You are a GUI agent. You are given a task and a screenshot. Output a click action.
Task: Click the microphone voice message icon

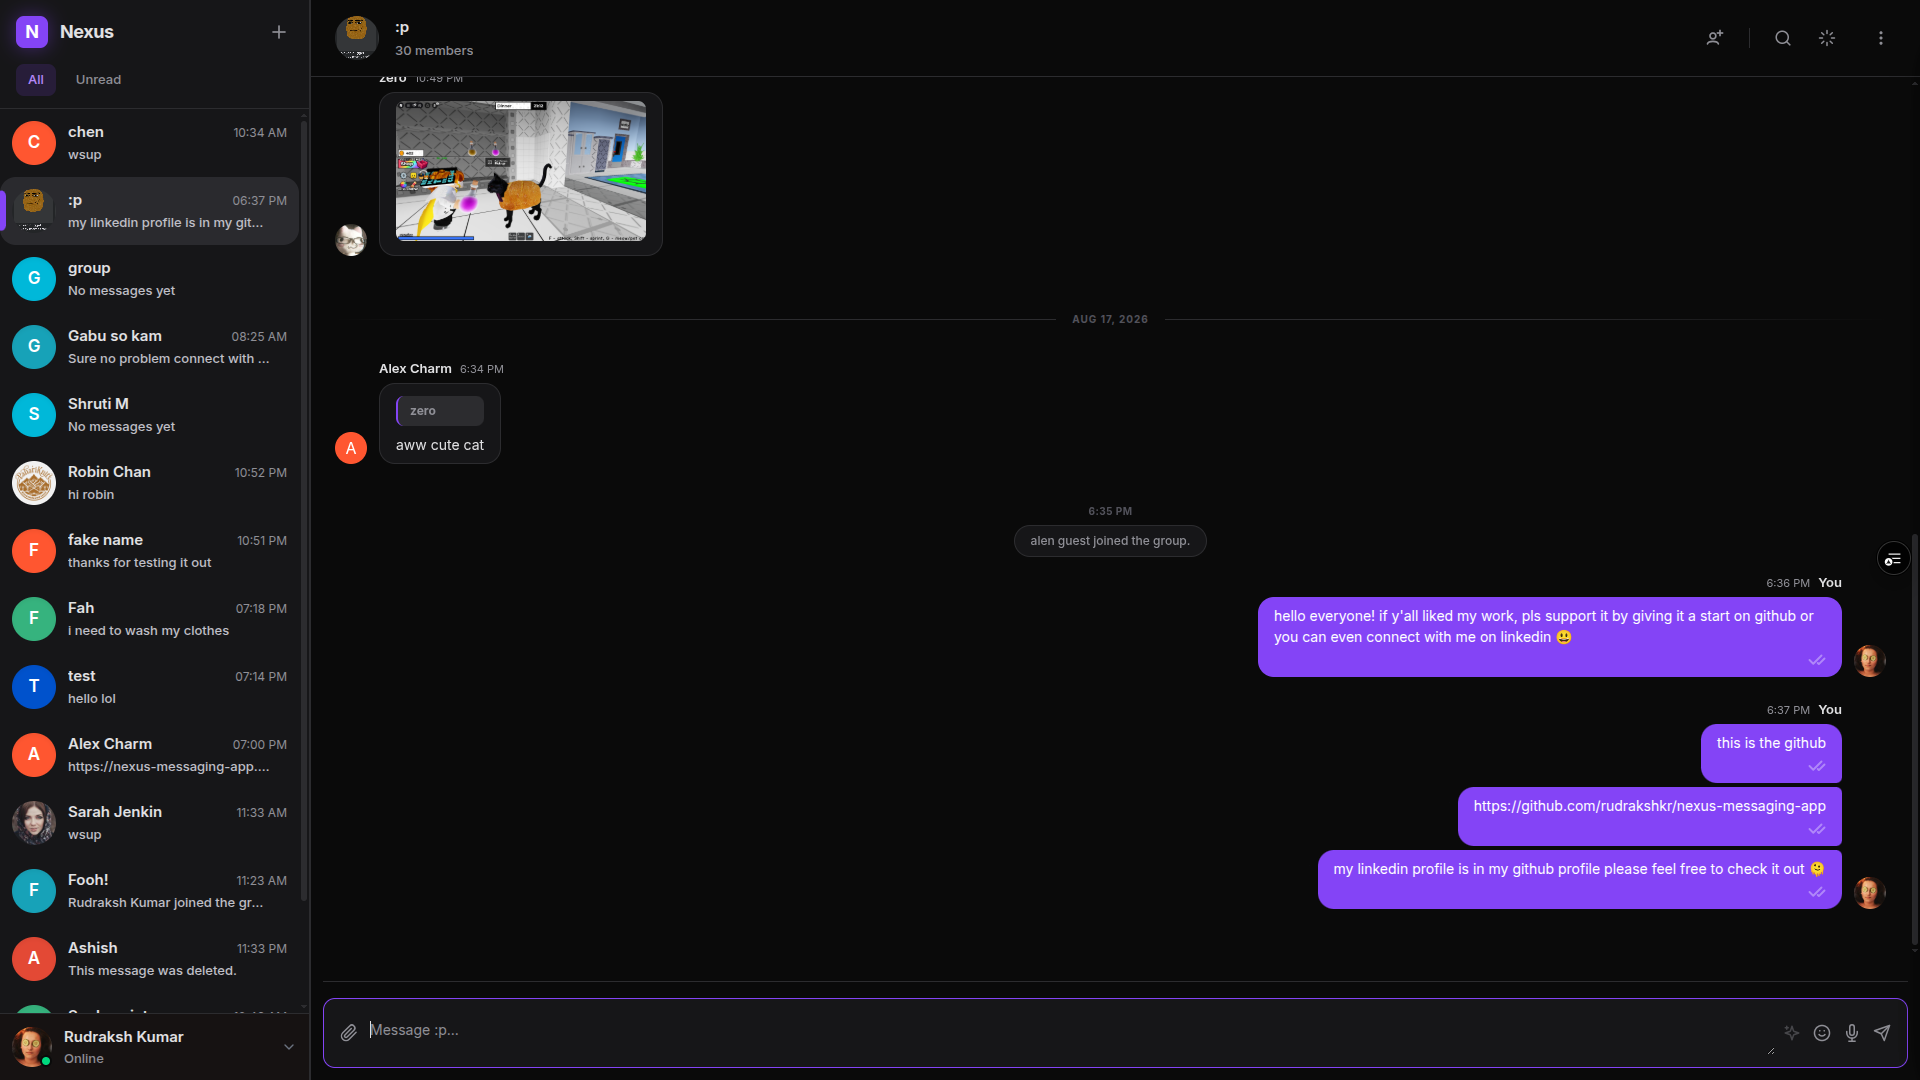point(1852,1033)
